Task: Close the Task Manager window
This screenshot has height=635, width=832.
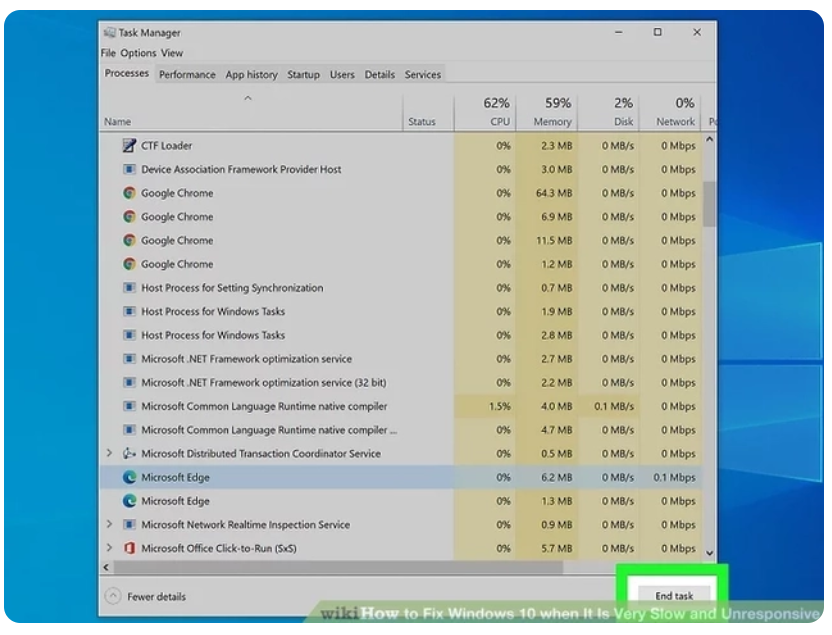Action: tap(697, 32)
